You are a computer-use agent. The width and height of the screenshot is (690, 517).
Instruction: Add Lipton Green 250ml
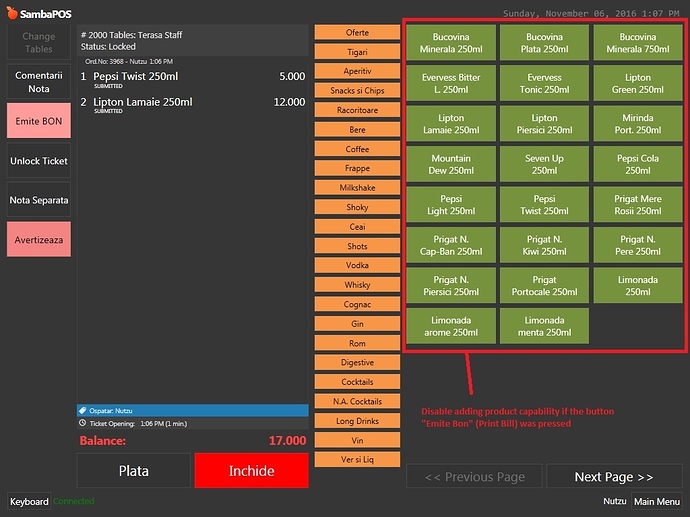point(638,83)
